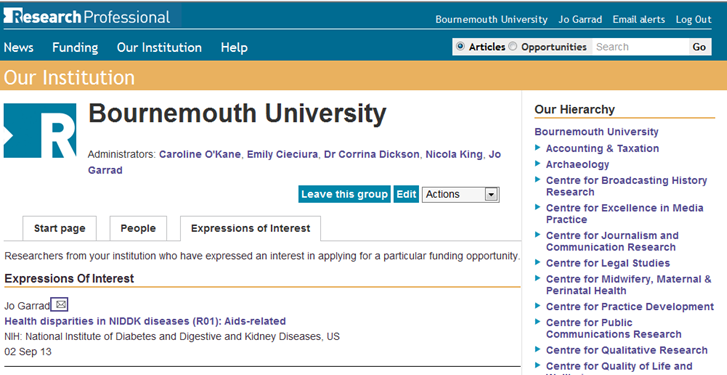This screenshot has height=375, width=727.
Task: Expand Centre for Broadcasting History Research arrow
Action: pyautogui.click(x=538, y=179)
